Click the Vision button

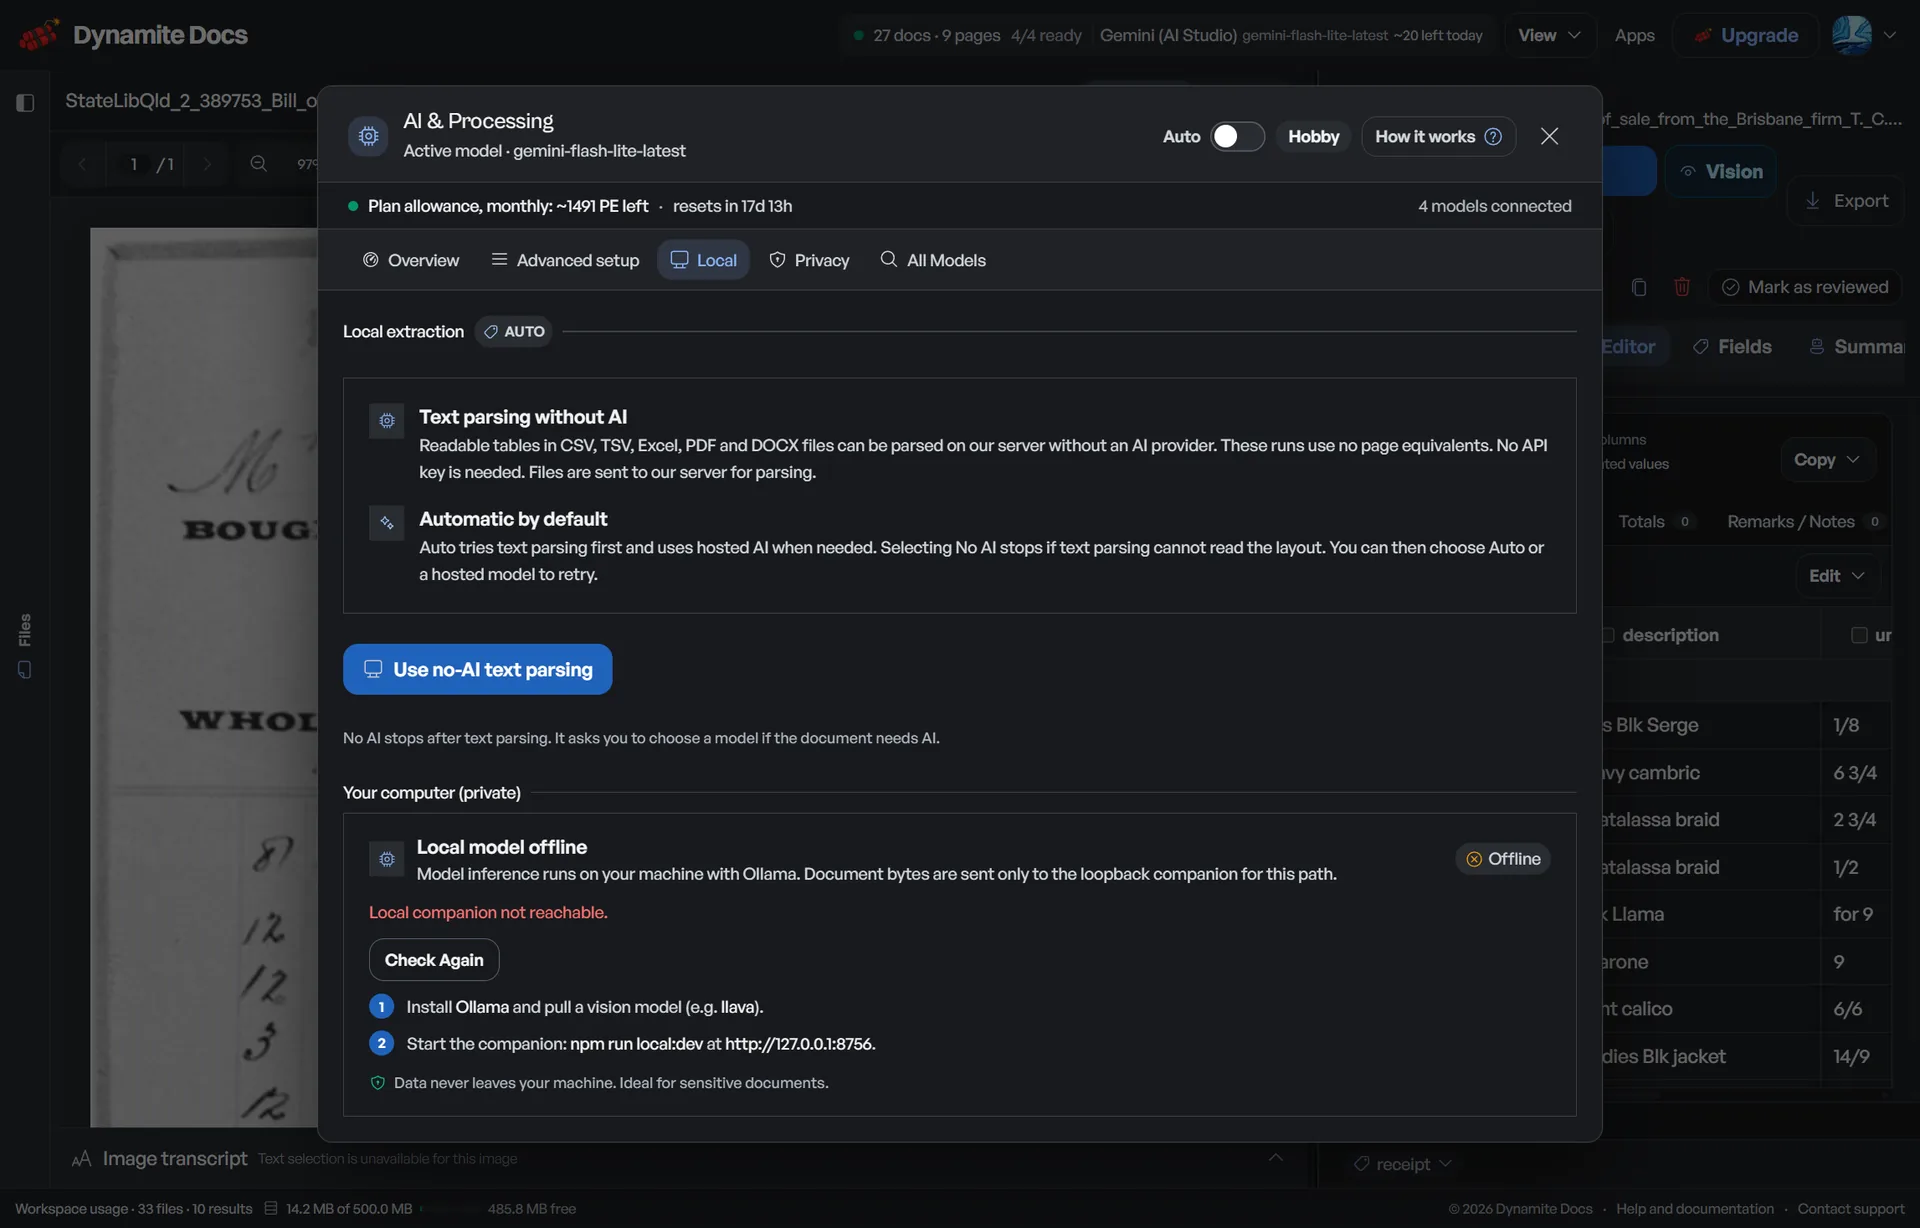click(1721, 171)
